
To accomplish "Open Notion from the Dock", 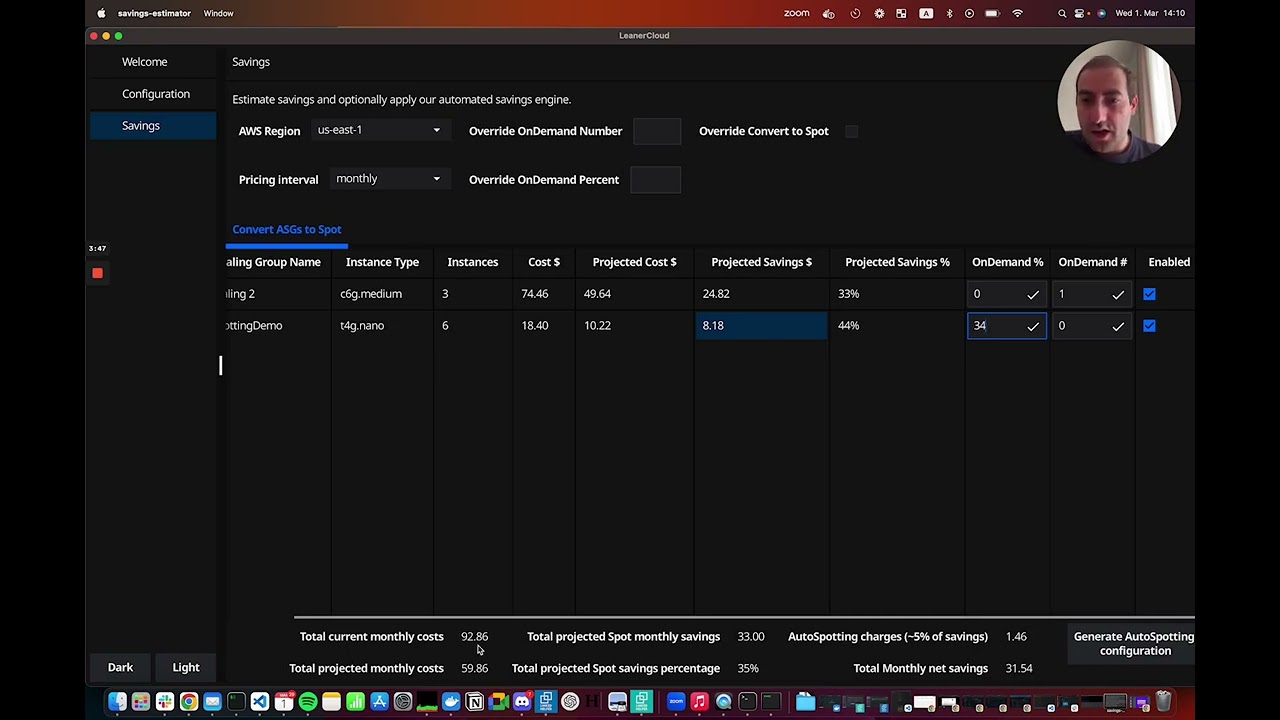I will click(476, 702).
